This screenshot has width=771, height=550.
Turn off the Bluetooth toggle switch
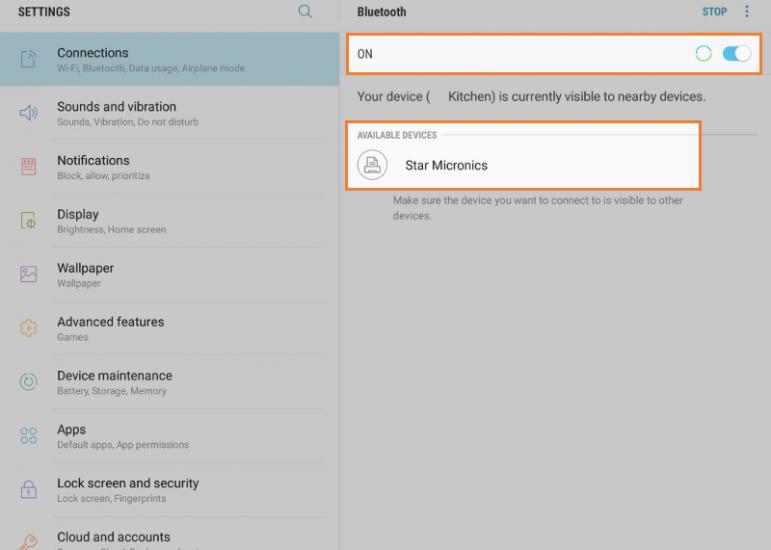(736, 54)
